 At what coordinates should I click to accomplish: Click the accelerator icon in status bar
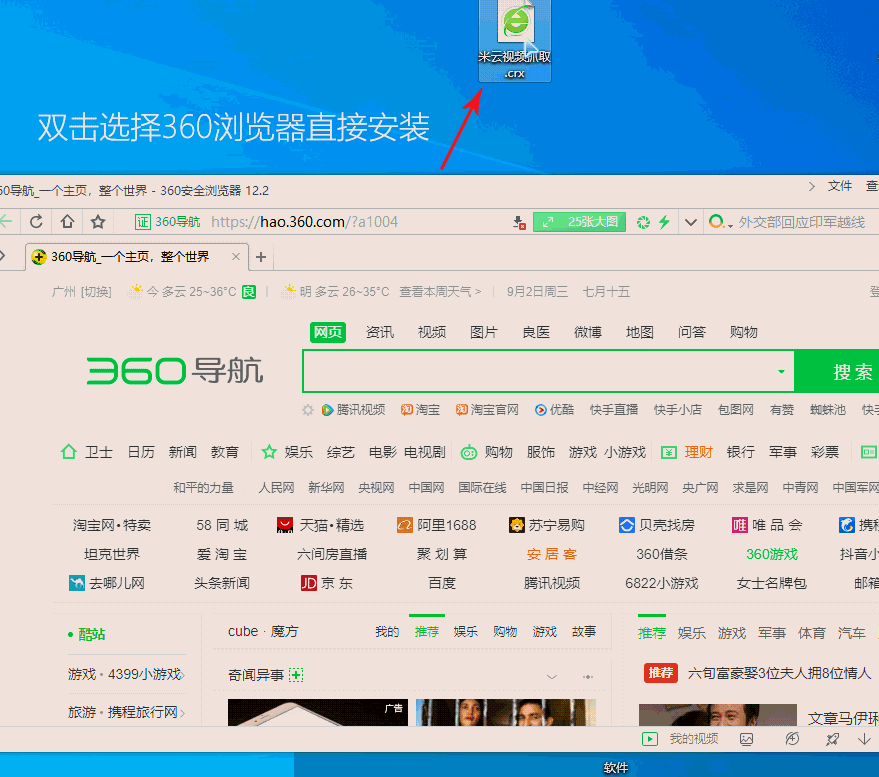[x=792, y=739]
